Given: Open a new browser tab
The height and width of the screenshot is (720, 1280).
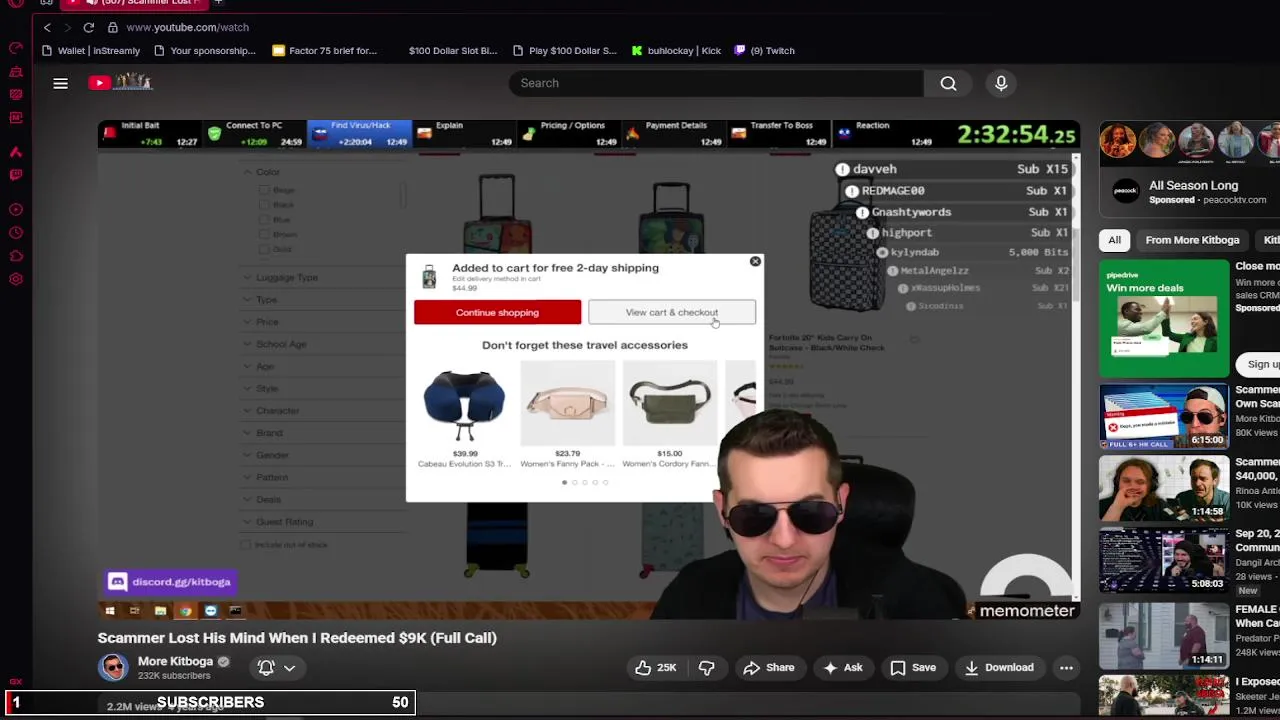Looking at the screenshot, I should coord(218,3).
